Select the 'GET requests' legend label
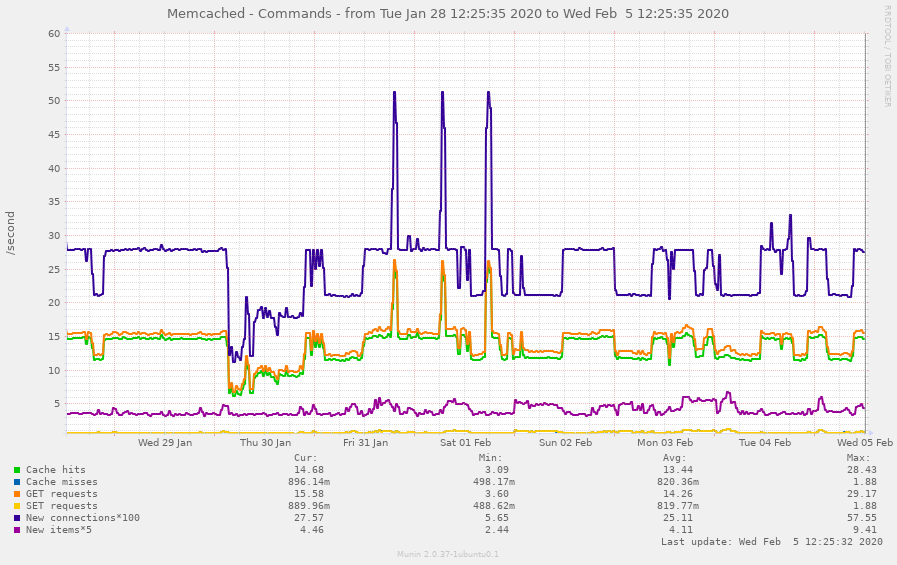Screen dimensions: 897x565 (x=62, y=494)
